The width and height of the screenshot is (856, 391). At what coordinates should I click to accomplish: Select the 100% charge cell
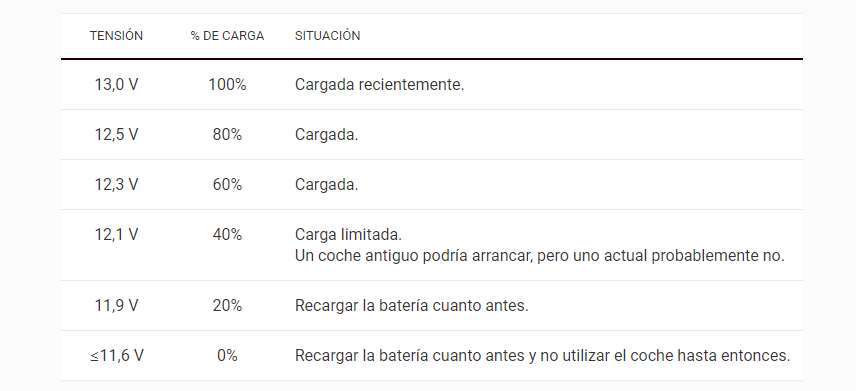point(227,85)
